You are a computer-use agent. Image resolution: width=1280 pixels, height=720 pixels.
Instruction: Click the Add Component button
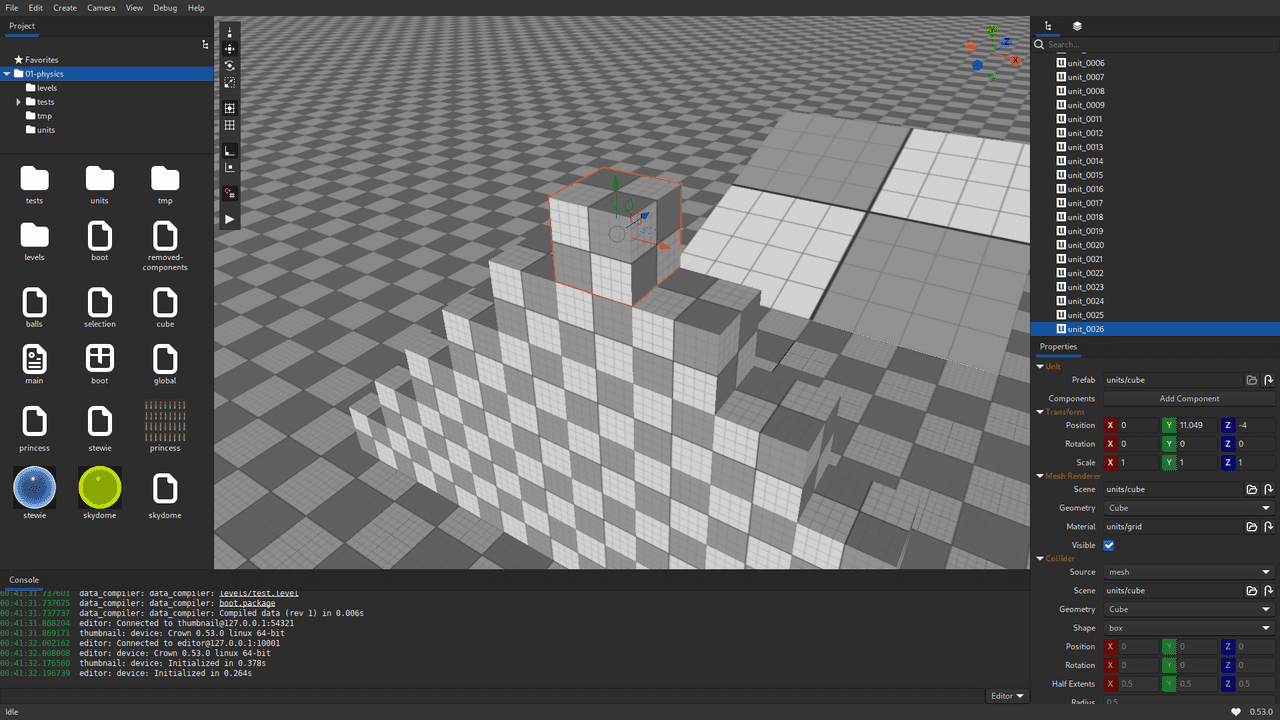(1189, 399)
